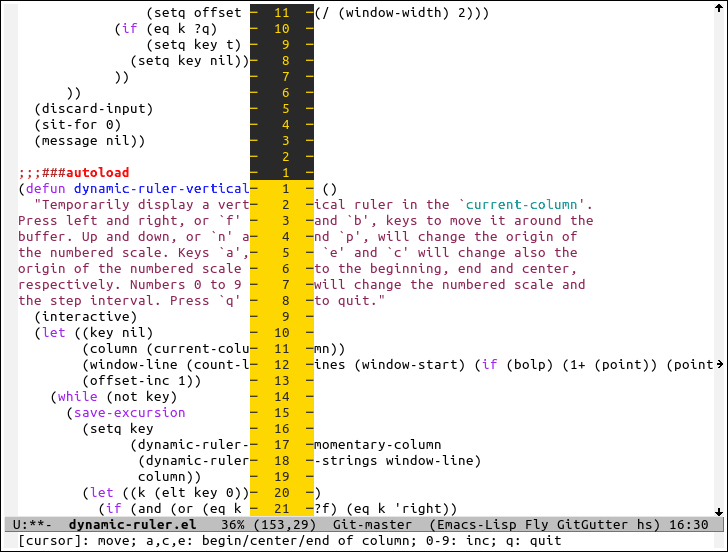Screen dimensions: 728x552
Task: Click the (interactive) form
Action: pos(85,317)
